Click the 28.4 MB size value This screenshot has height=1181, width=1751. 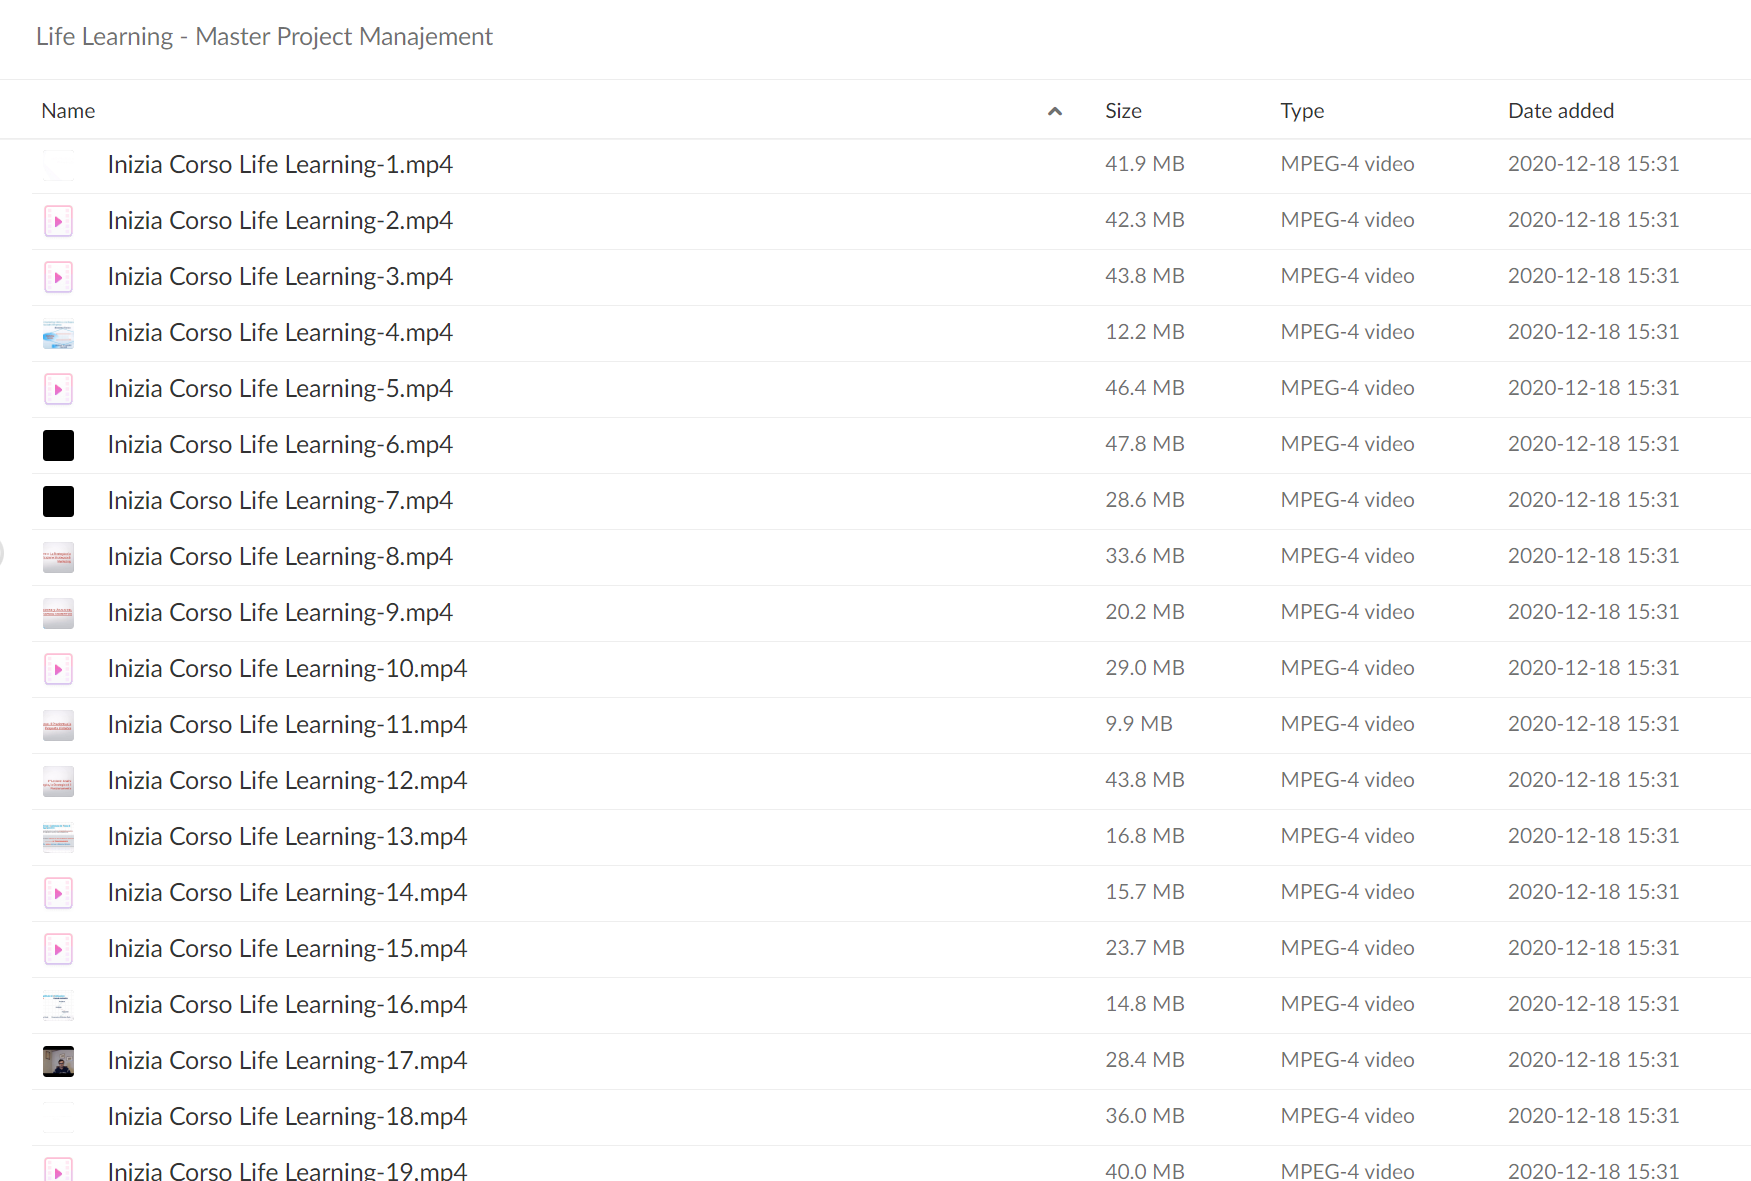point(1144,1060)
